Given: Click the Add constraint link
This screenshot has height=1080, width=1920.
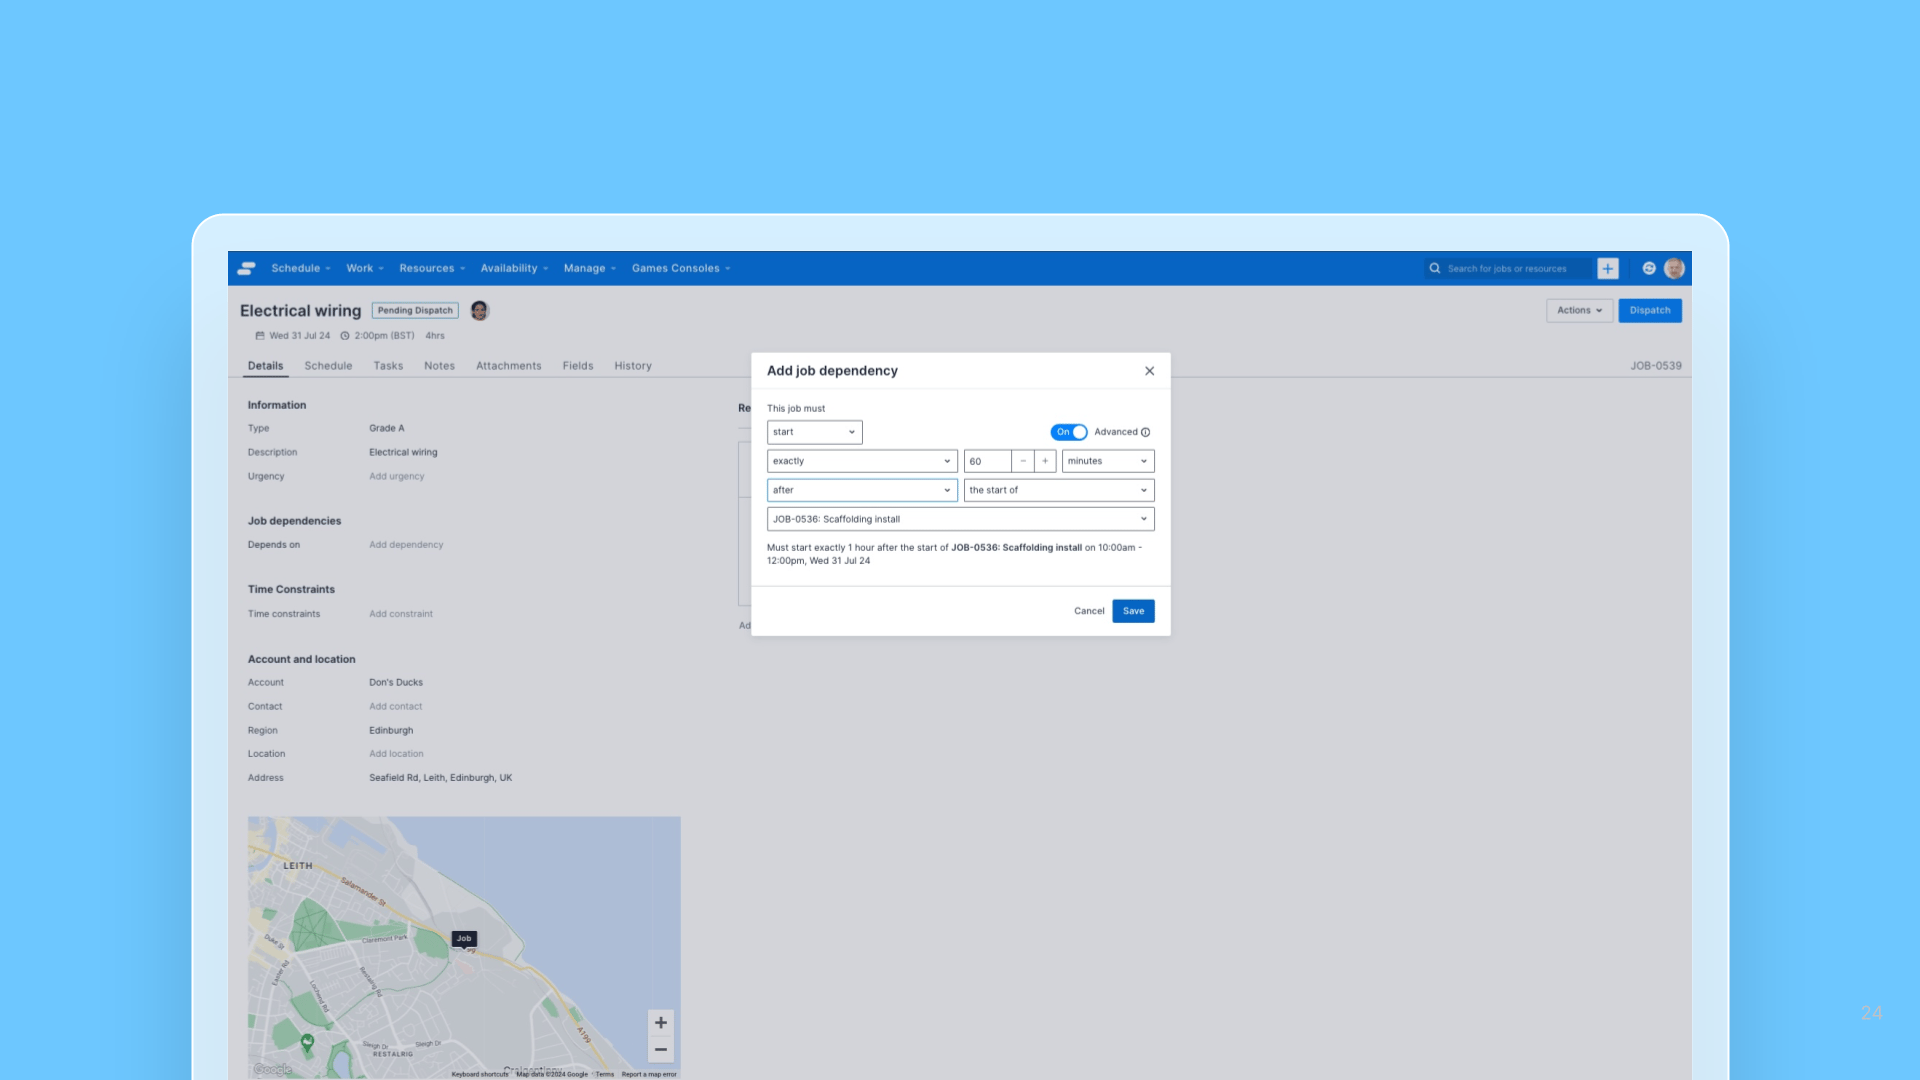Looking at the screenshot, I should [x=401, y=614].
